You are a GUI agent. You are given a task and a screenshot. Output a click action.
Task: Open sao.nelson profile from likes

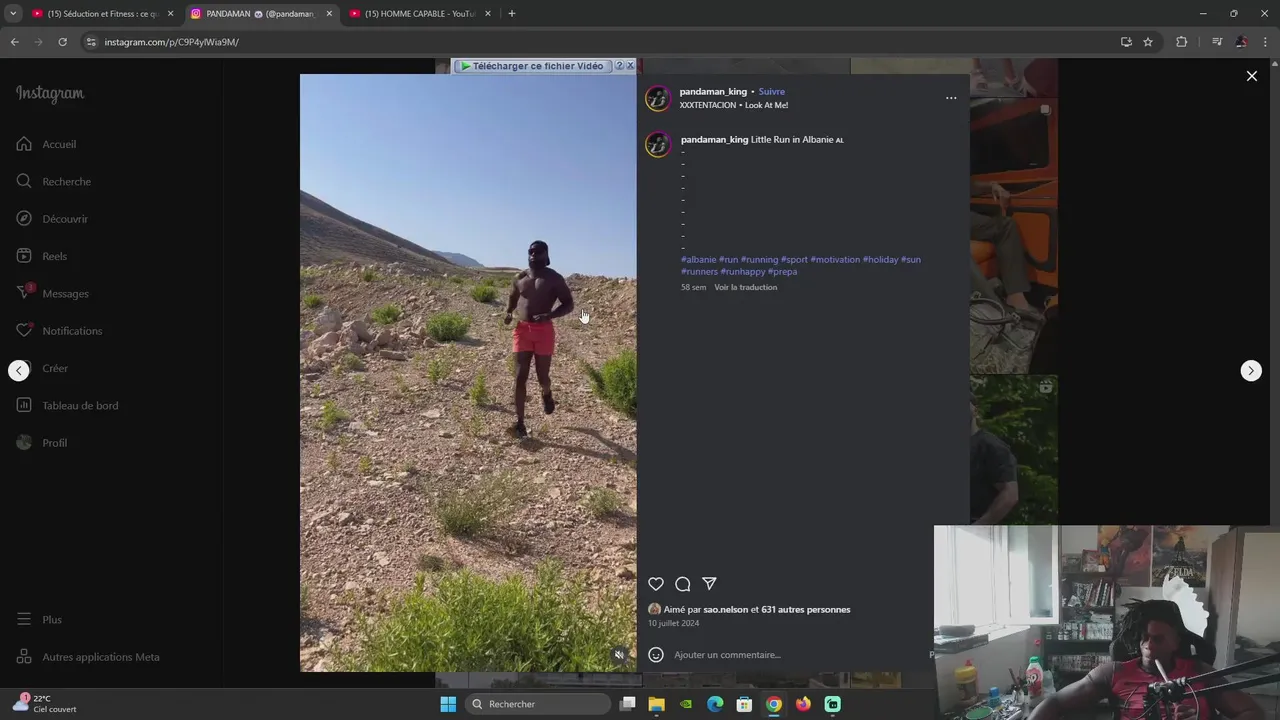click(725, 610)
